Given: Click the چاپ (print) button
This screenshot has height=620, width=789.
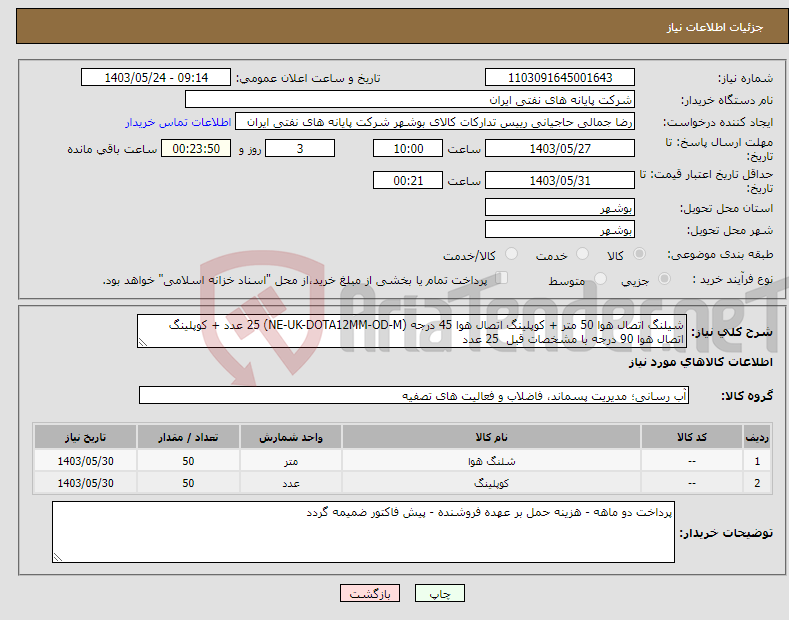Looking at the screenshot, I should pyautogui.click(x=439, y=594).
